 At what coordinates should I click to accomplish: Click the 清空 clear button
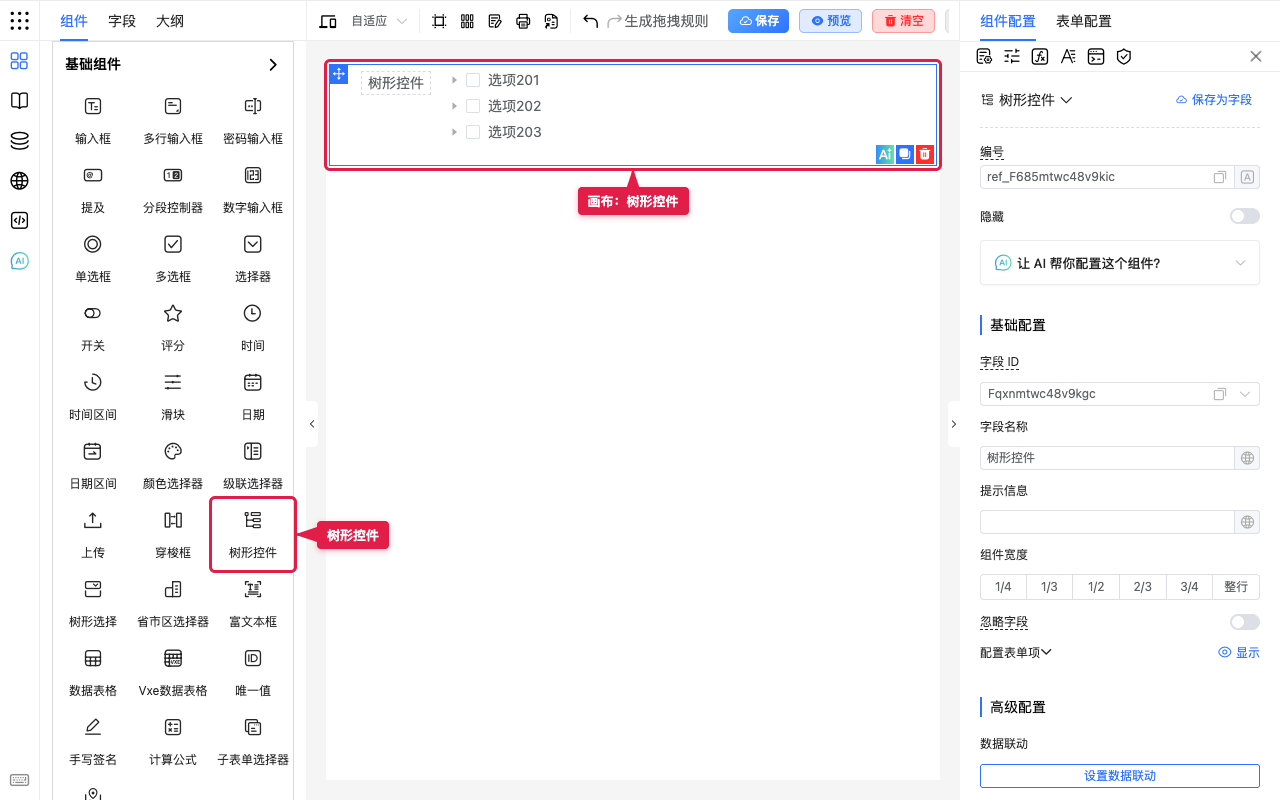click(x=903, y=21)
